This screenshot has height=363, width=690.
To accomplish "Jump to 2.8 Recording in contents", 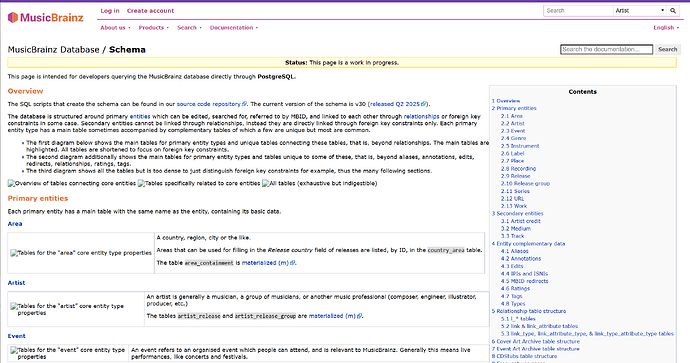I will click(x=518, y=169).
